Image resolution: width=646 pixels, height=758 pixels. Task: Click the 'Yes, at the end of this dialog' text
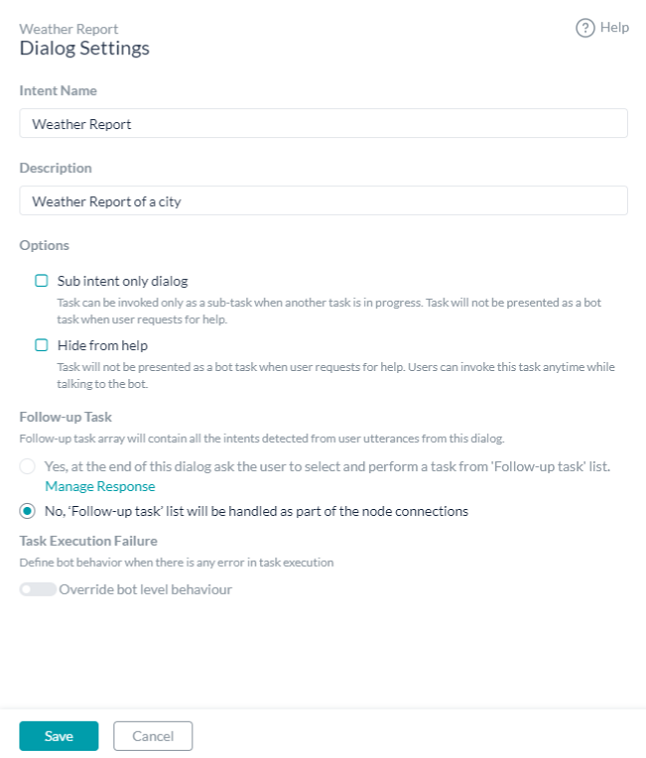tap(327, 466)
